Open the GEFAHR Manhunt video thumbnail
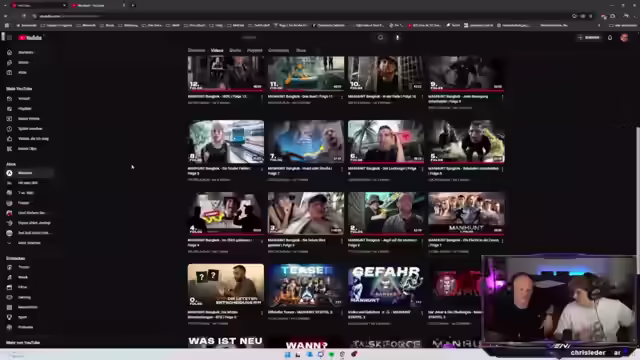640x360 pixels. pos(386,285)
